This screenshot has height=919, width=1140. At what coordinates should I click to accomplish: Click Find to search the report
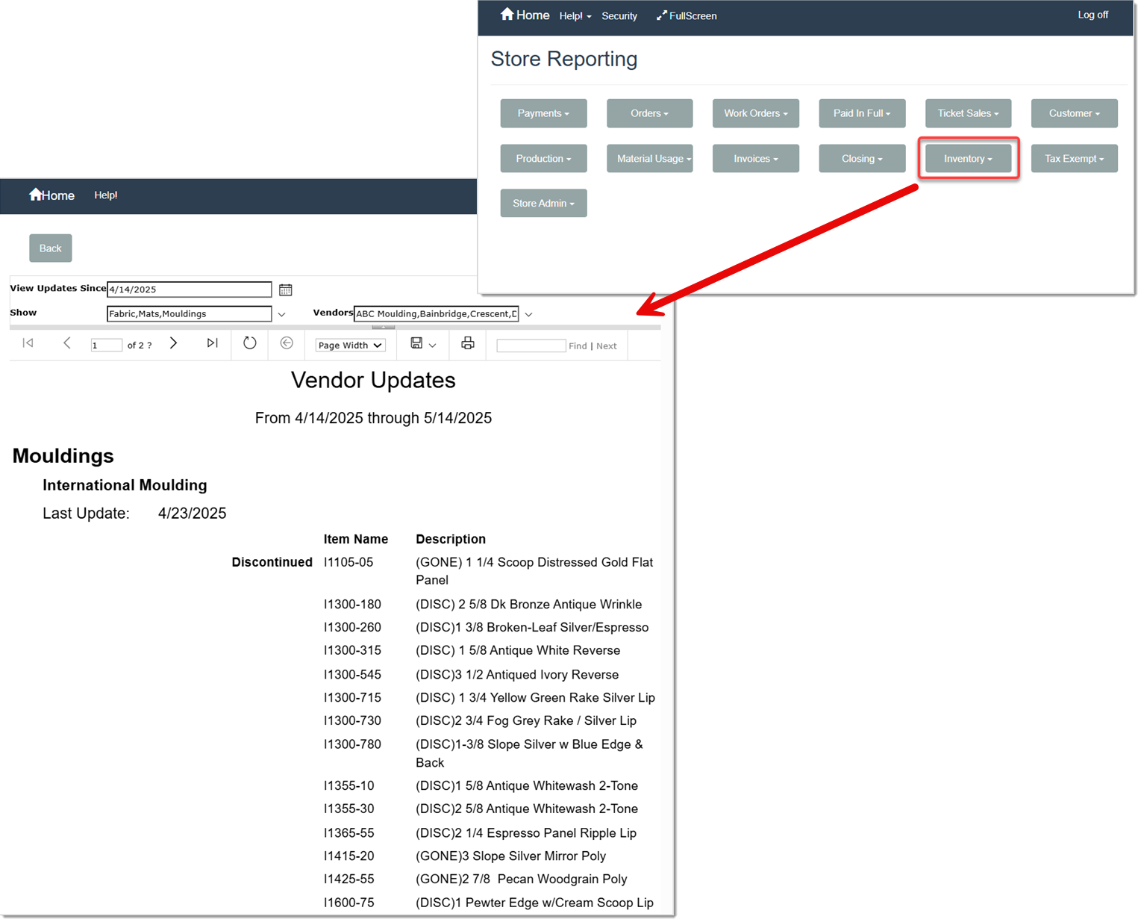coord(578,345)
